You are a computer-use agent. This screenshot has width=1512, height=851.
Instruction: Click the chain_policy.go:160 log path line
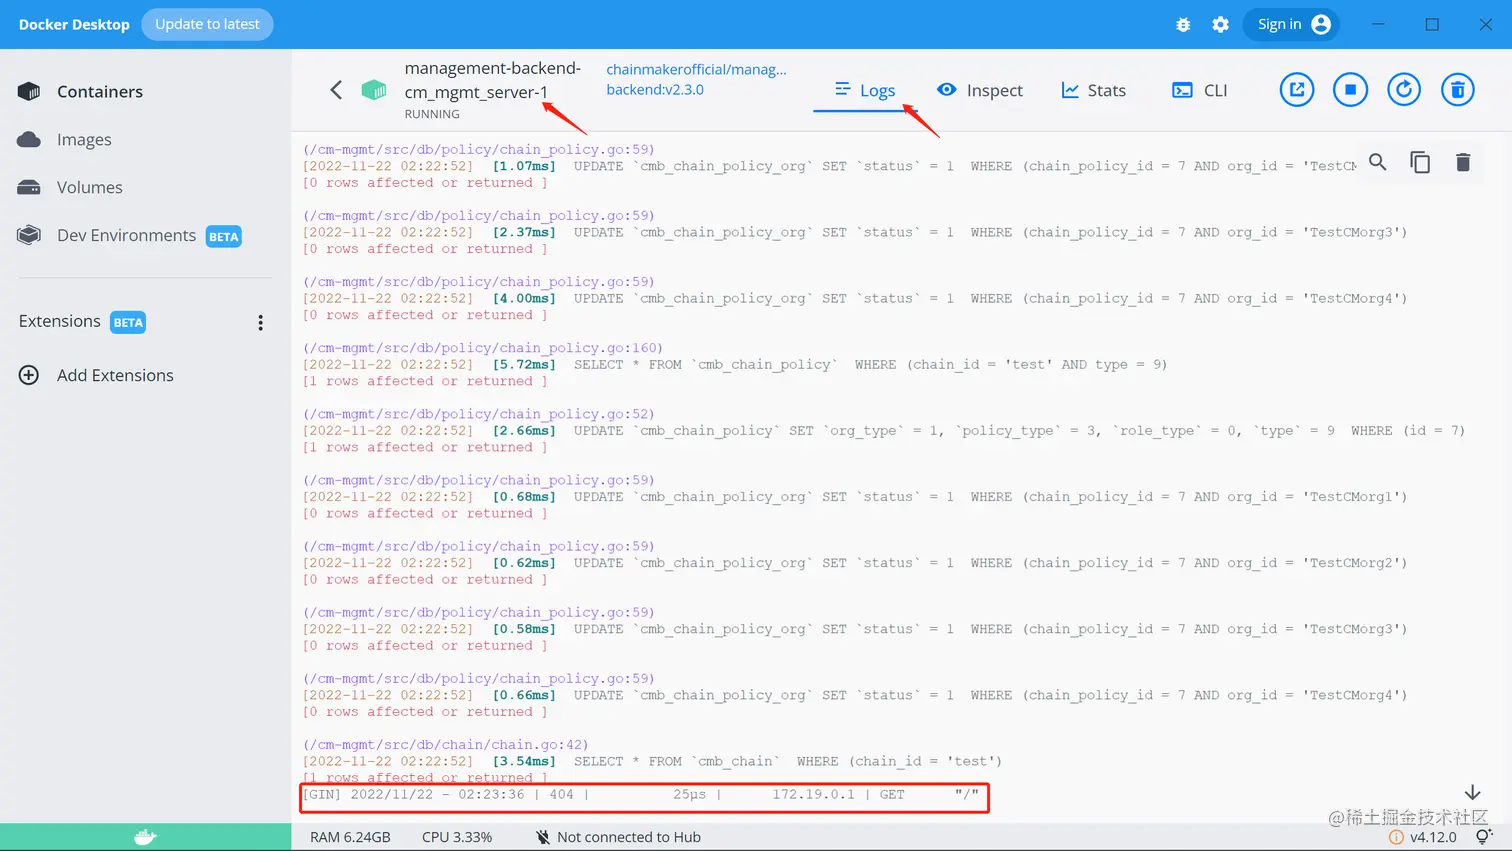click(x=483, y=348)
